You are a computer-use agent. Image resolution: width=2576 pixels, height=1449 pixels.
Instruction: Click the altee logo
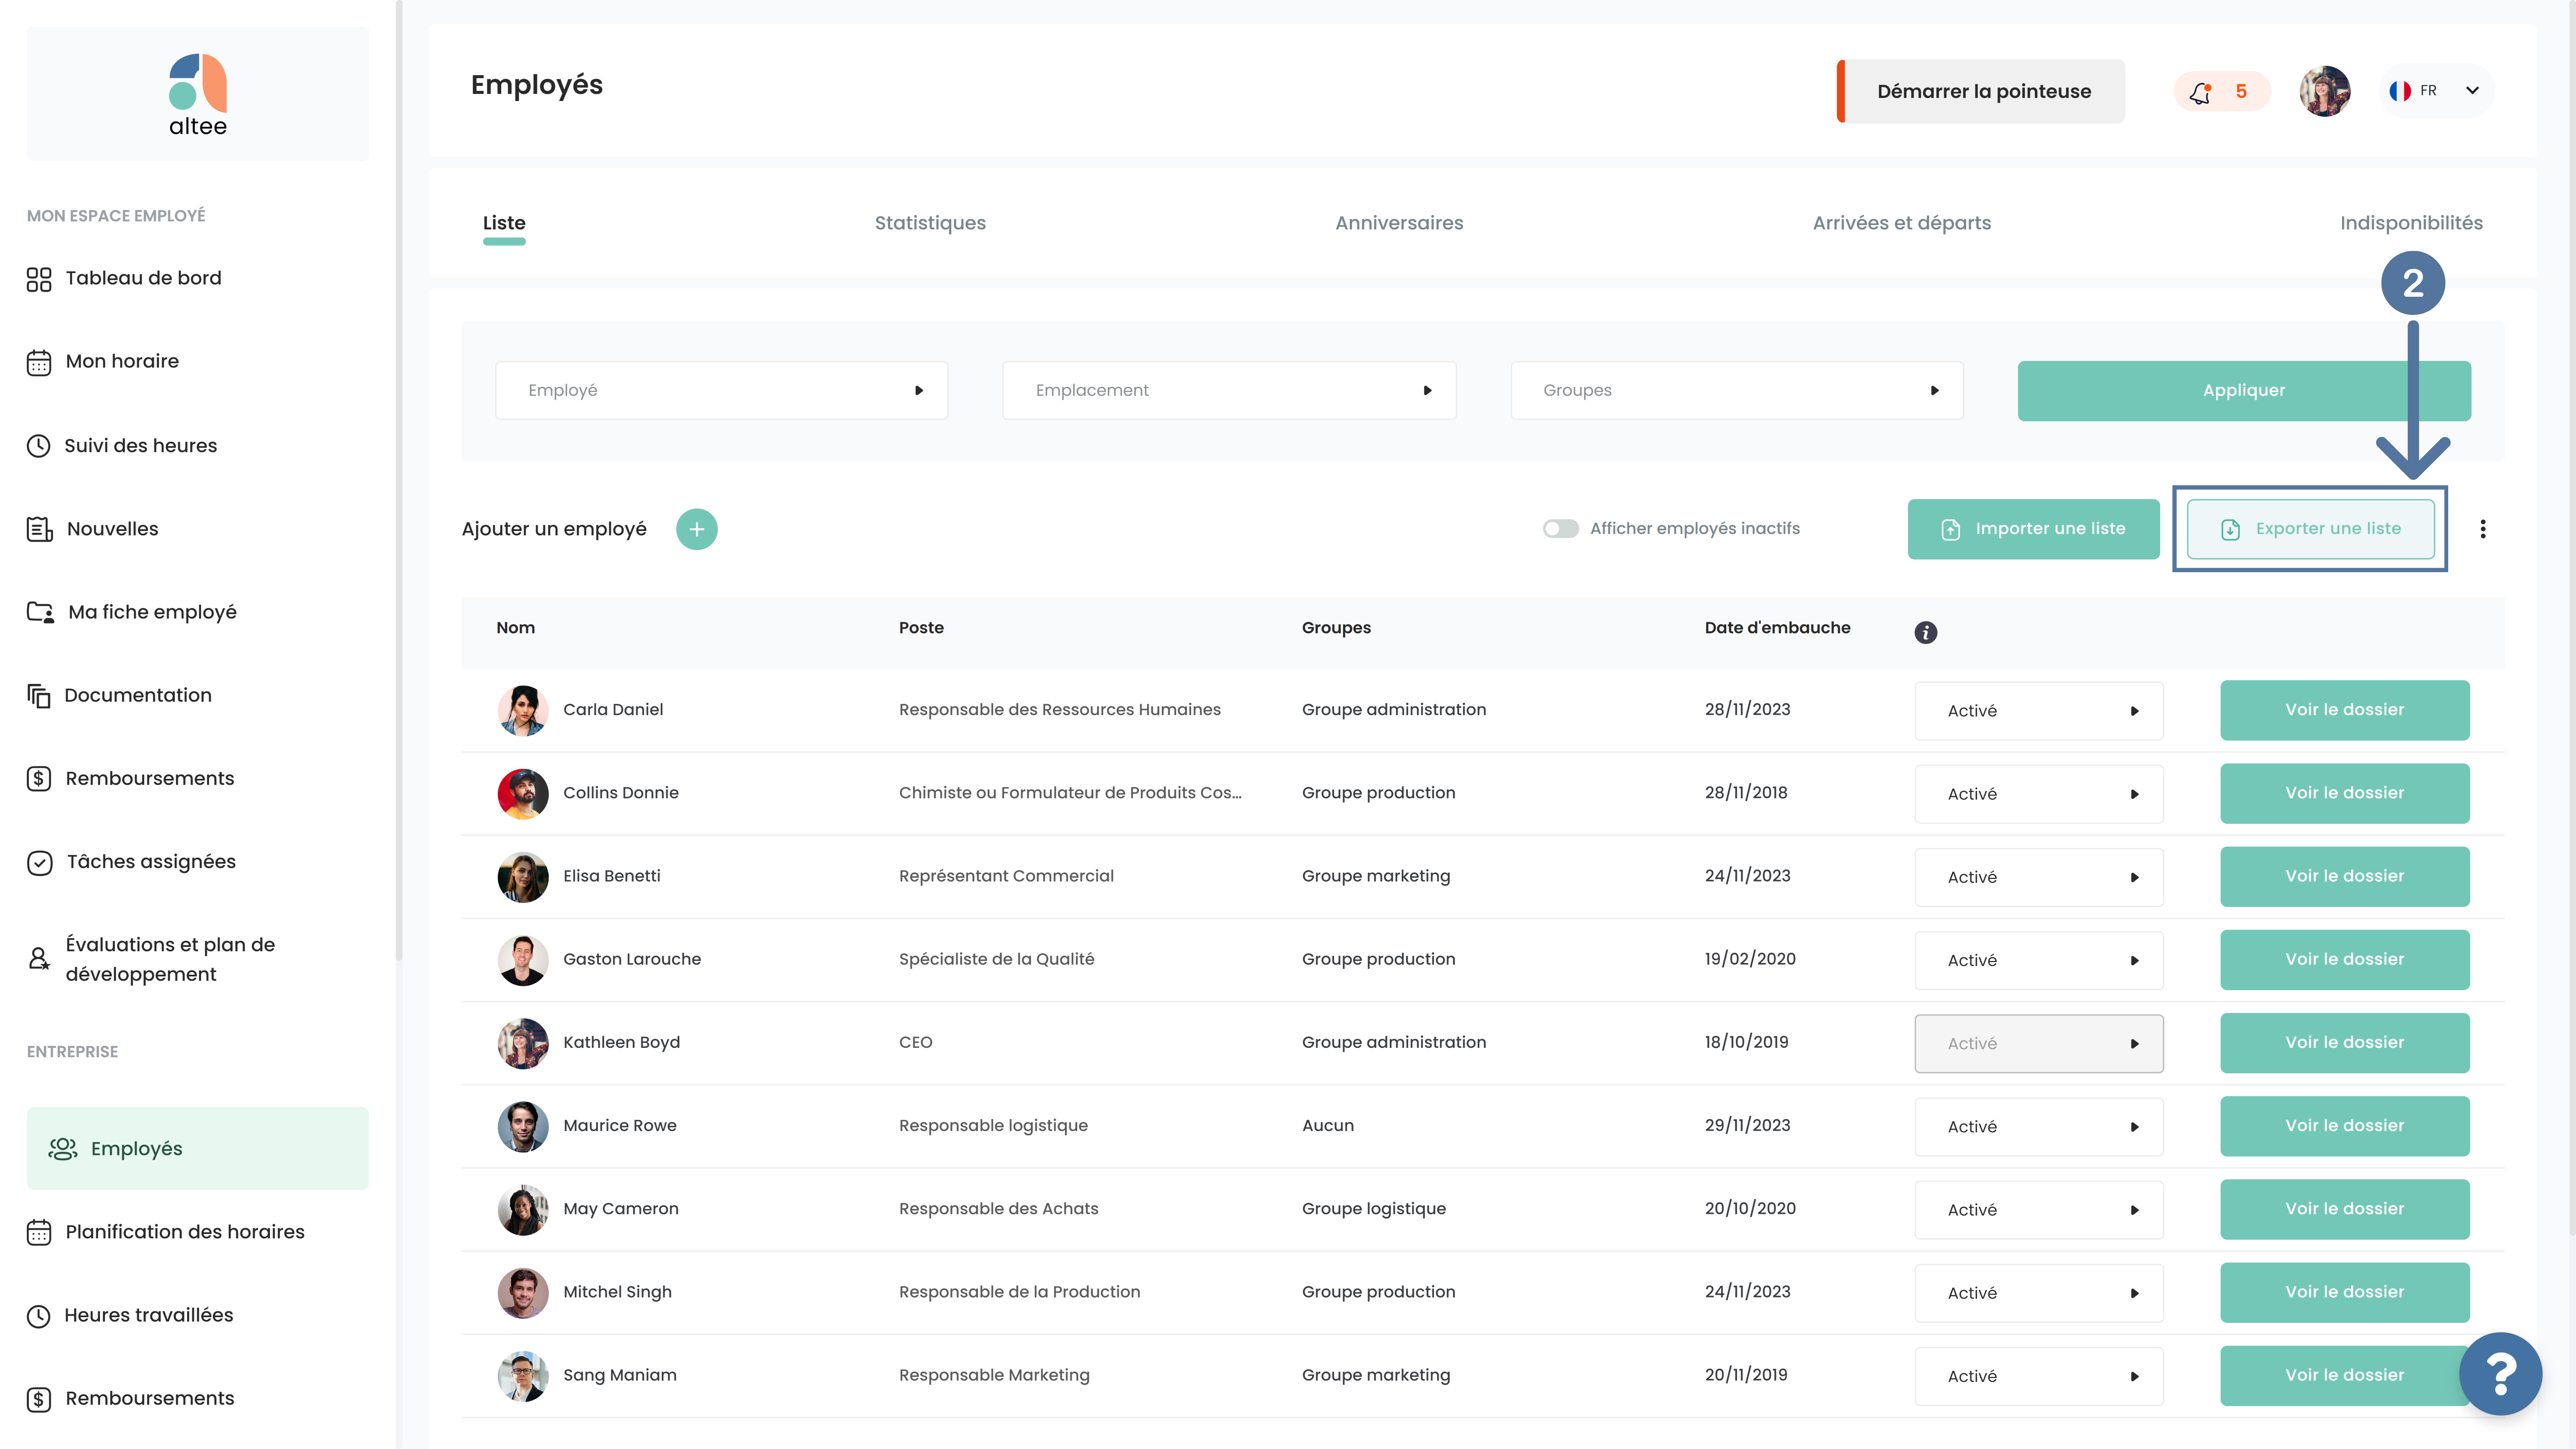pyautogui.click(x=198, y=94)
